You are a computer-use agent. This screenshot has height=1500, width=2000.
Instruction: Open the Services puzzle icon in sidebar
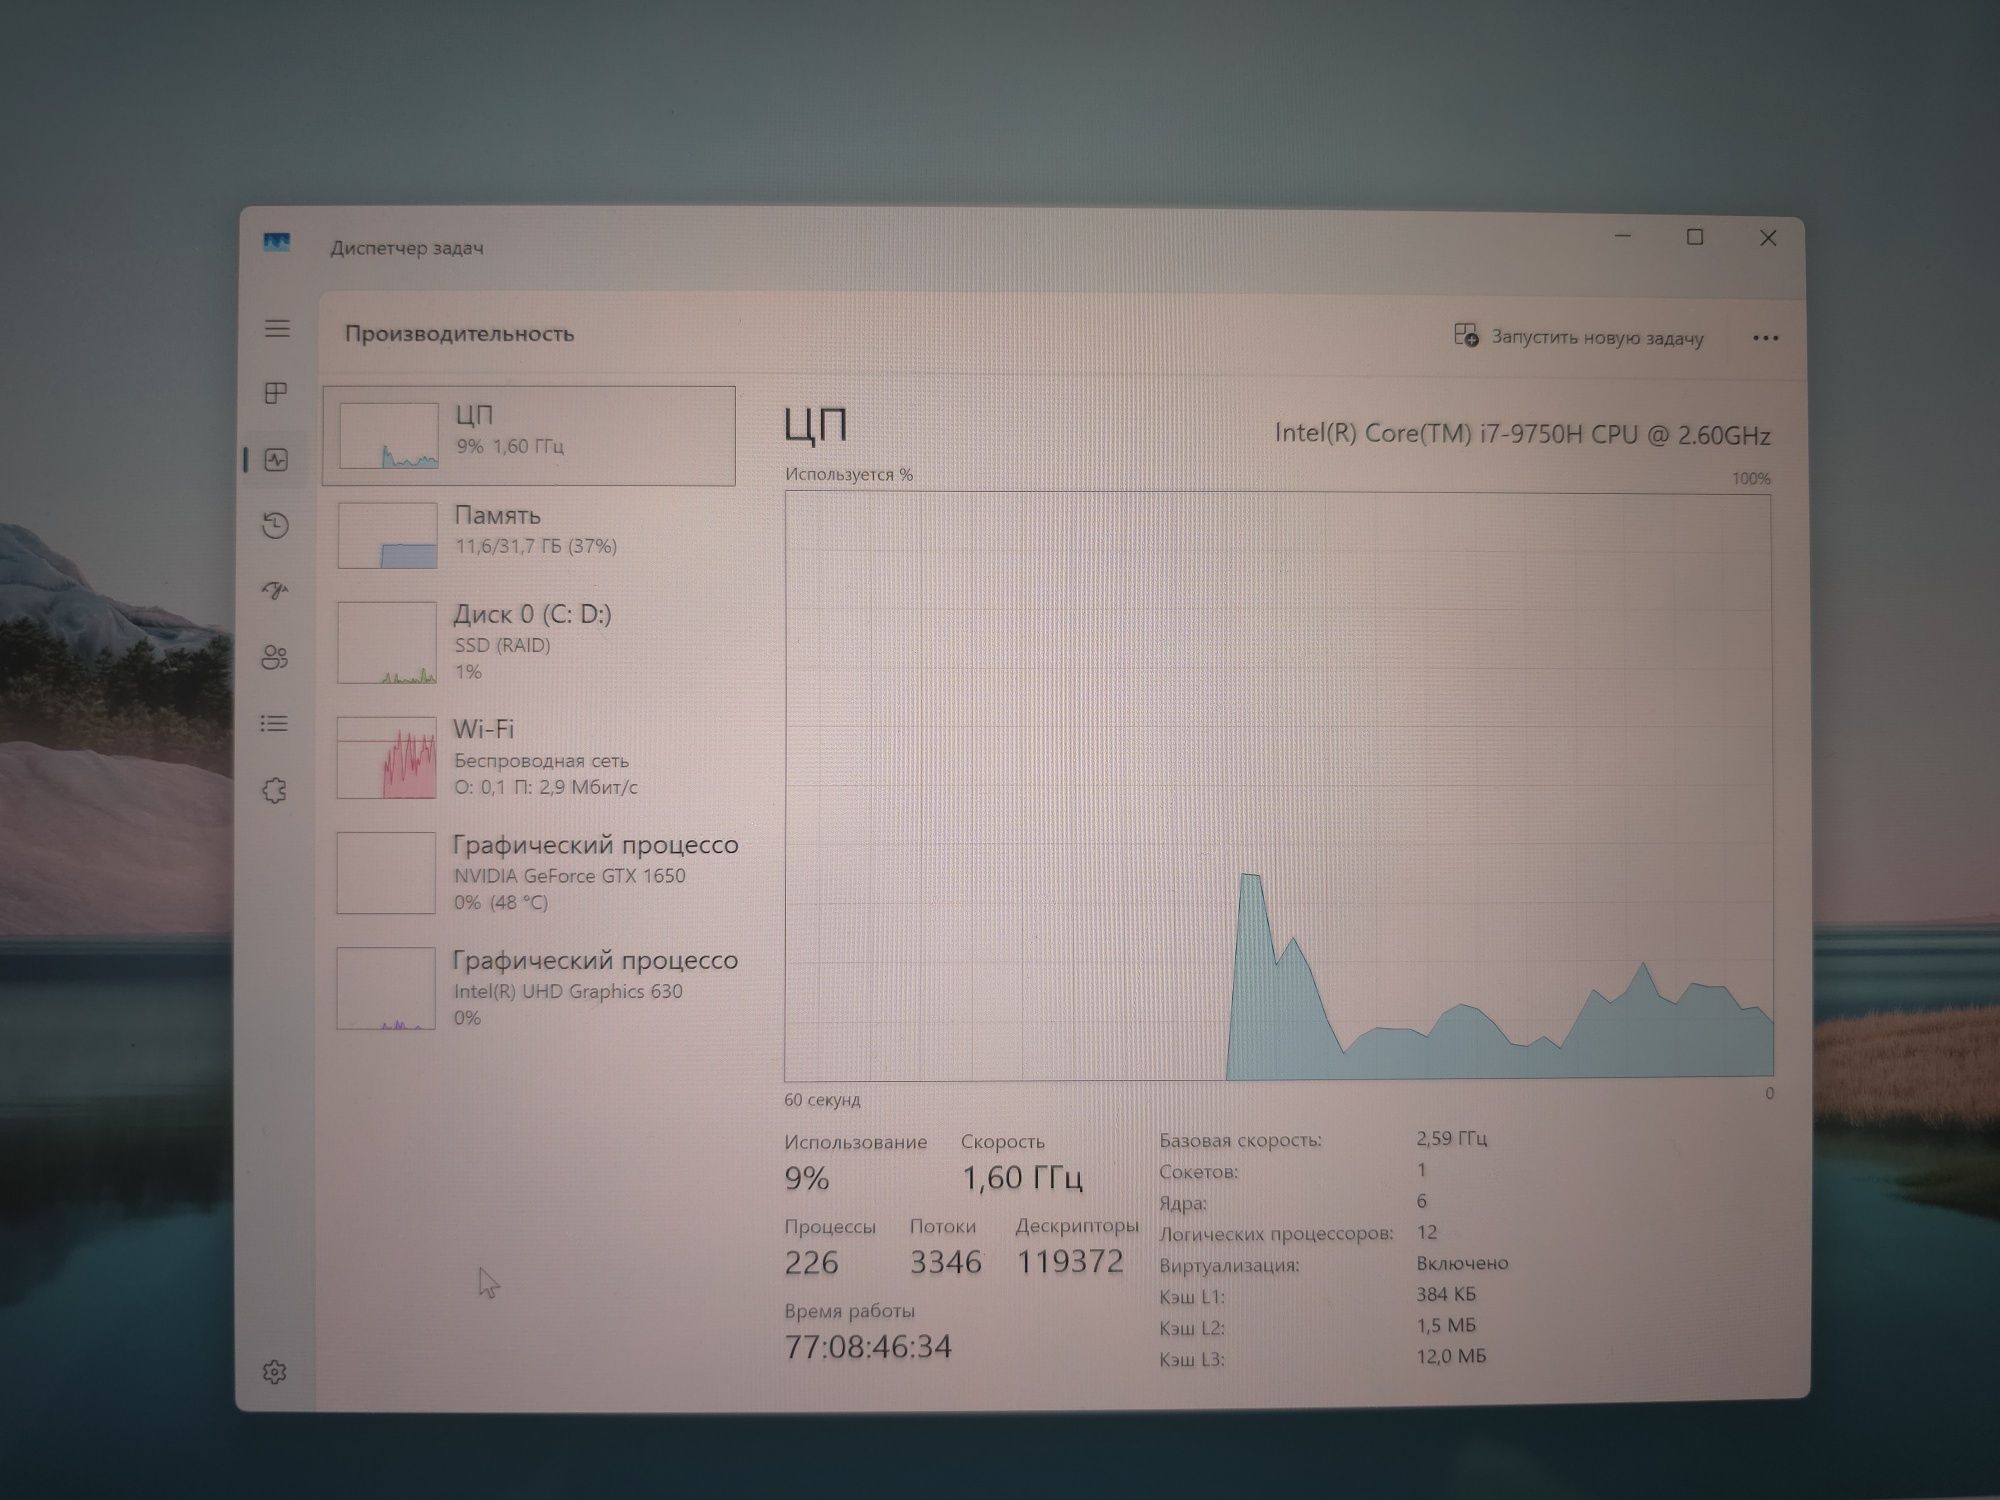[x=275, y=791]
